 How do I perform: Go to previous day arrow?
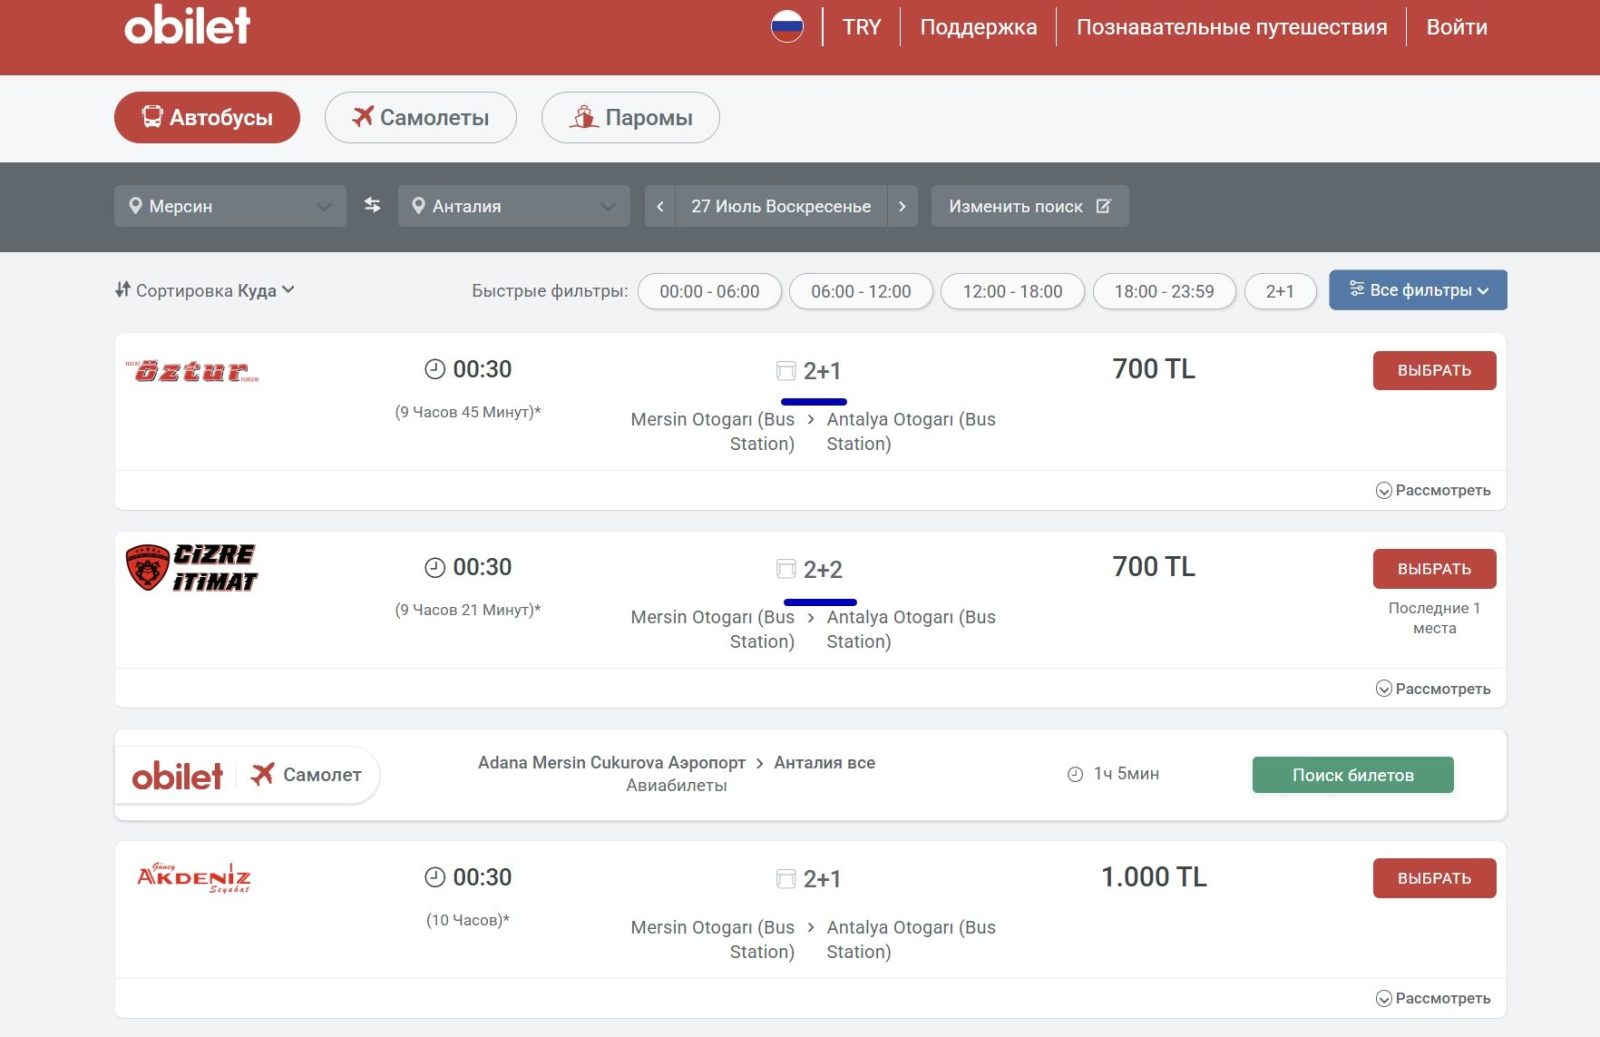click(x=660, y=206)
